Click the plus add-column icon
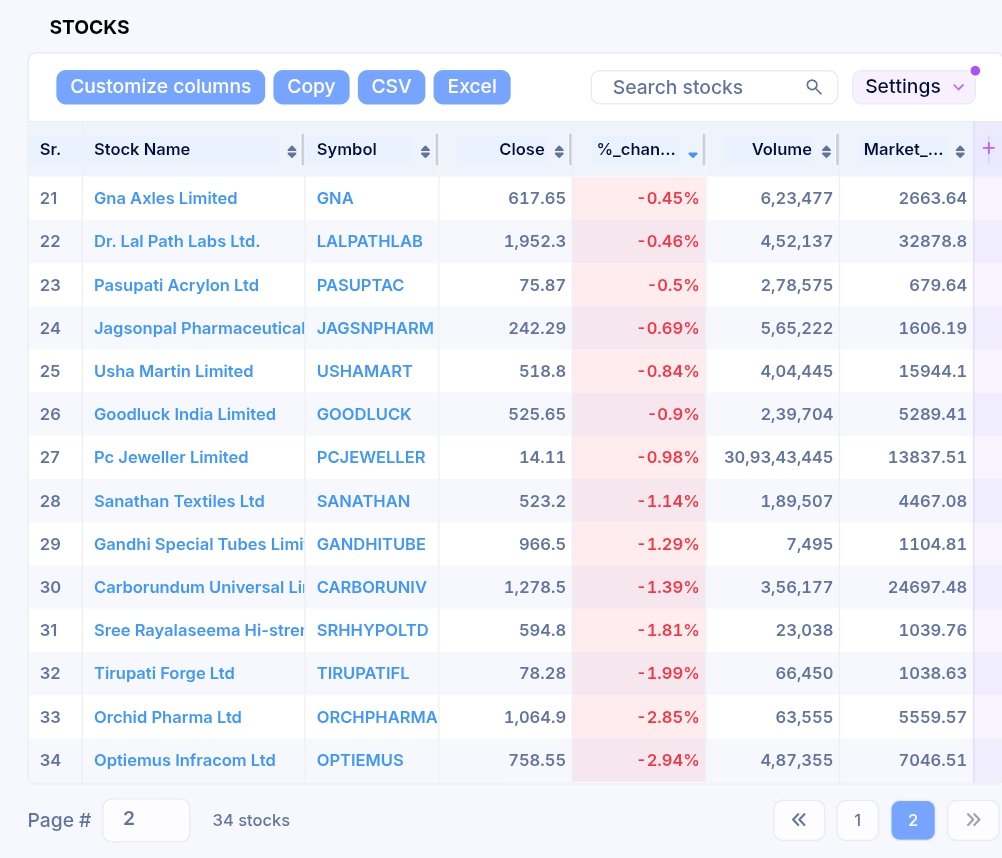1002x858 pixels. pyautogui.click(x=989, y=148)
